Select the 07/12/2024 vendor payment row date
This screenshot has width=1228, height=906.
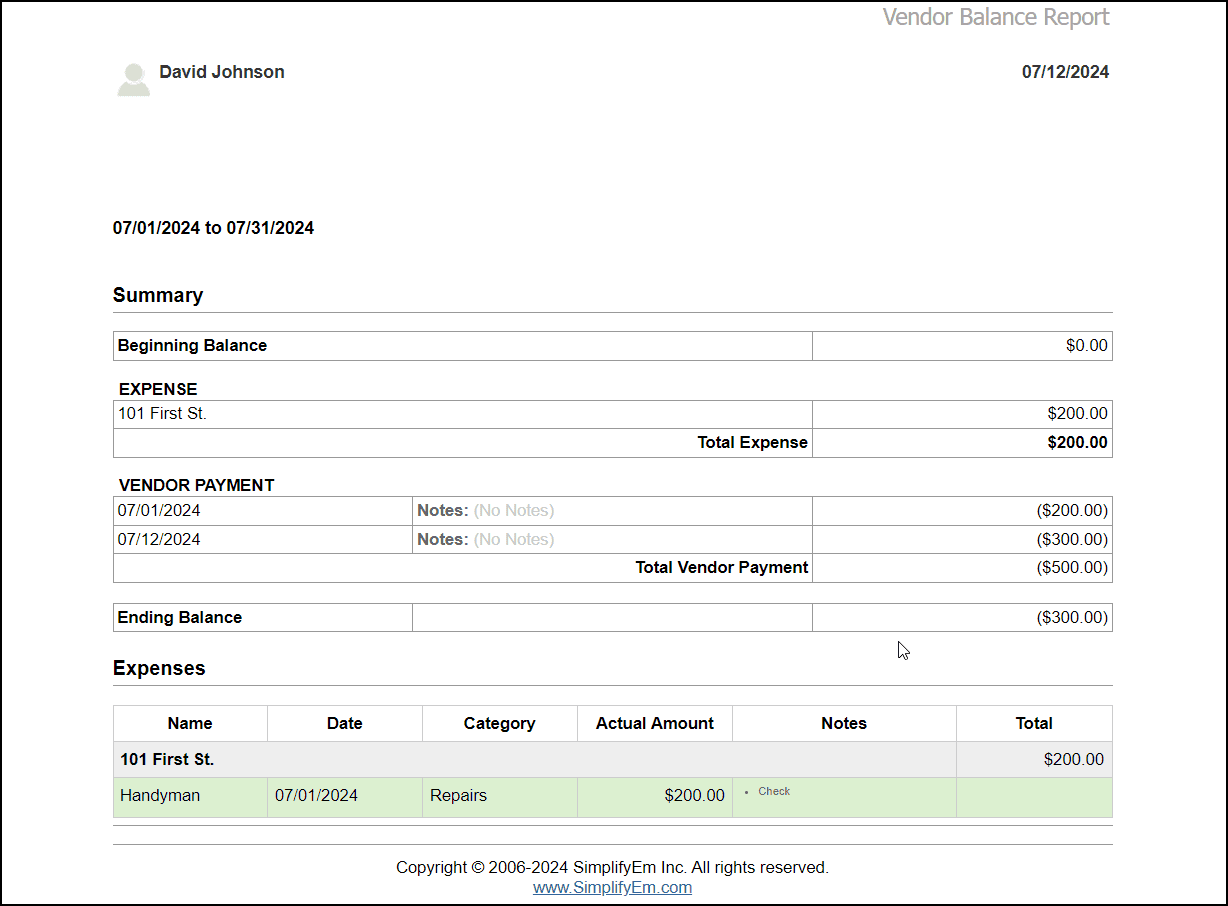click(159, 540)
